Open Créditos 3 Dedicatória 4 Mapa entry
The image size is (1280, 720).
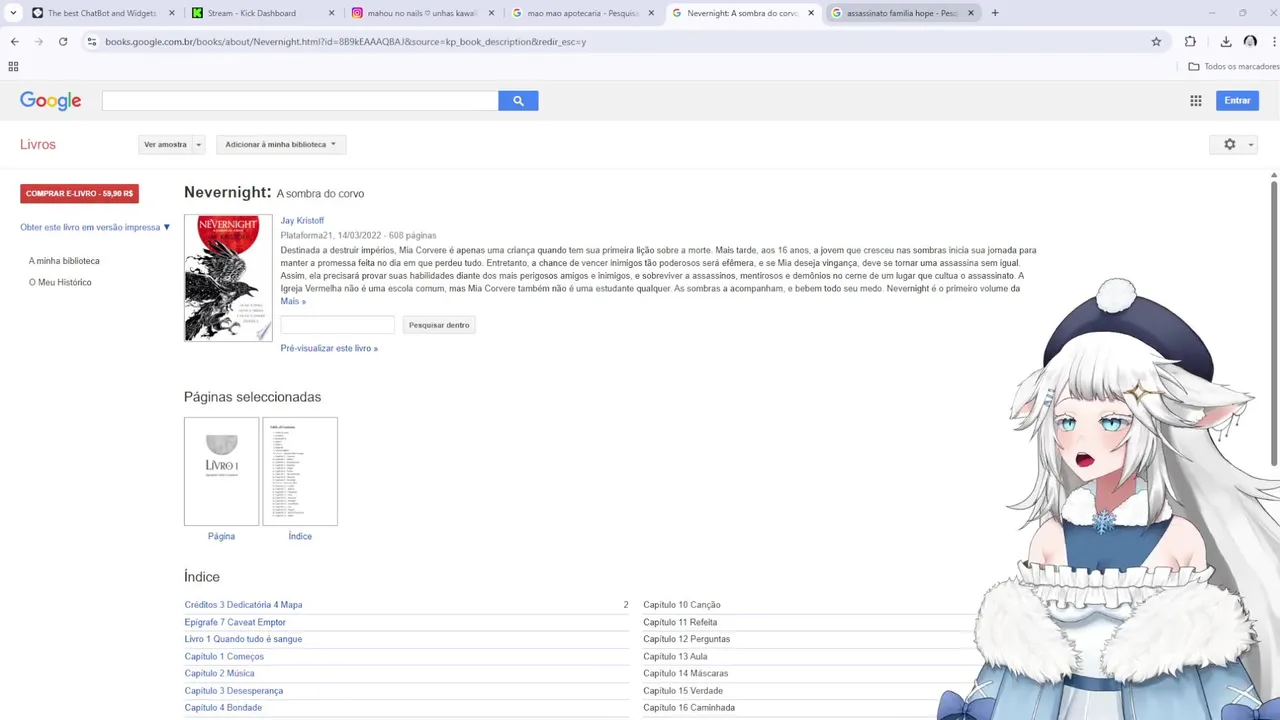pos(243,605)
